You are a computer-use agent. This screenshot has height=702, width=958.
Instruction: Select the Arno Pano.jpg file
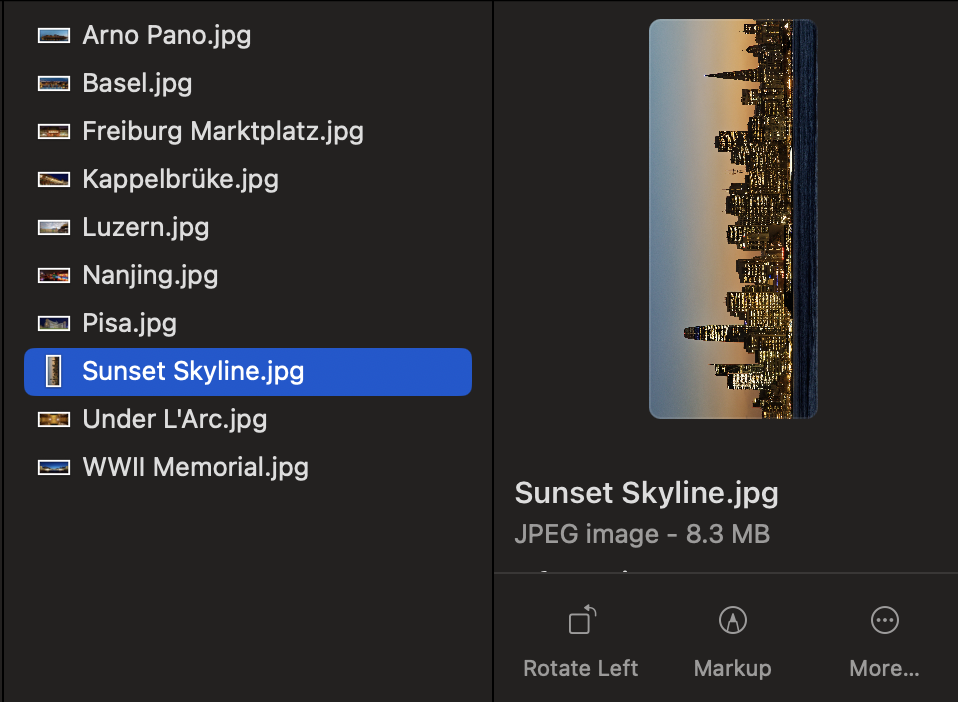pyautogui.click(x=166, y=36)
